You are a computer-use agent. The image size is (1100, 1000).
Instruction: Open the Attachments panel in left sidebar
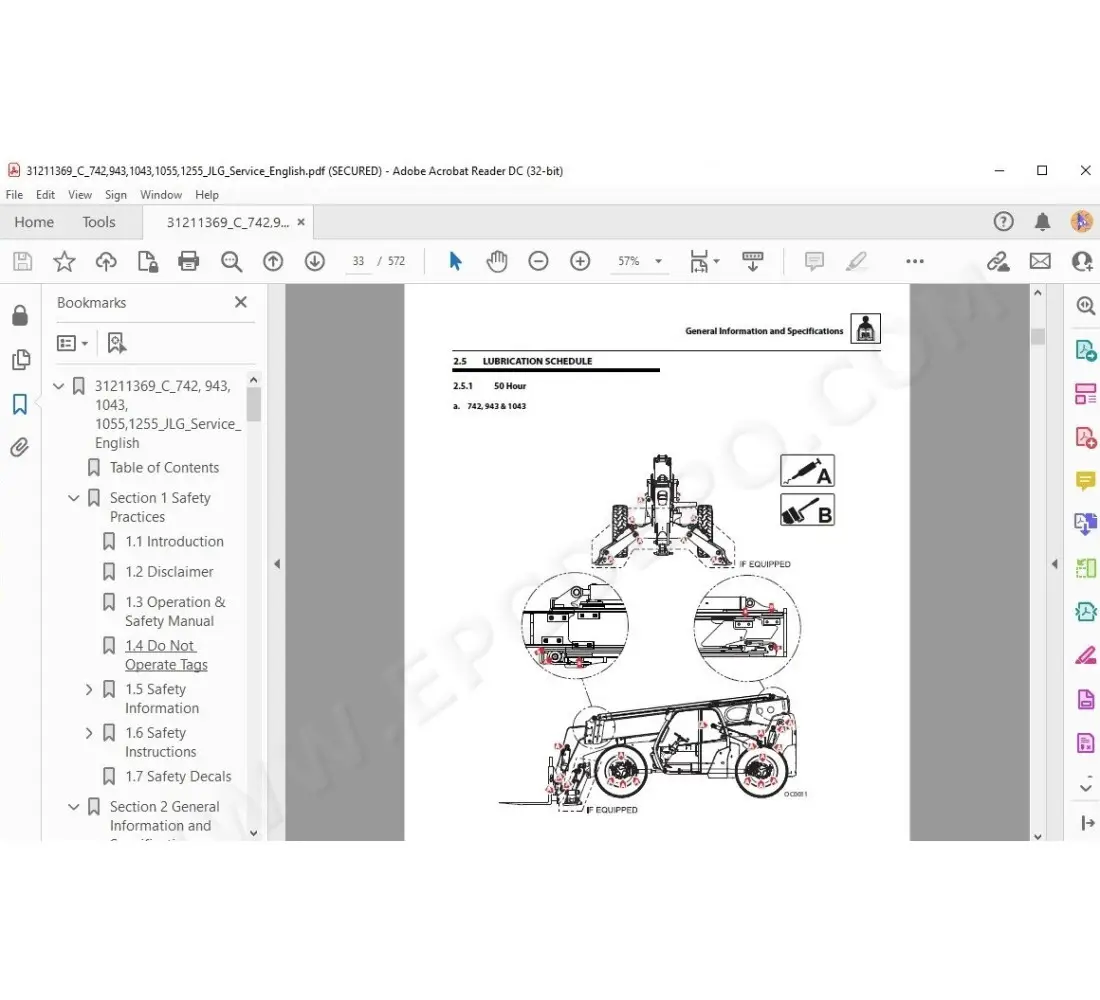[21, 447]
